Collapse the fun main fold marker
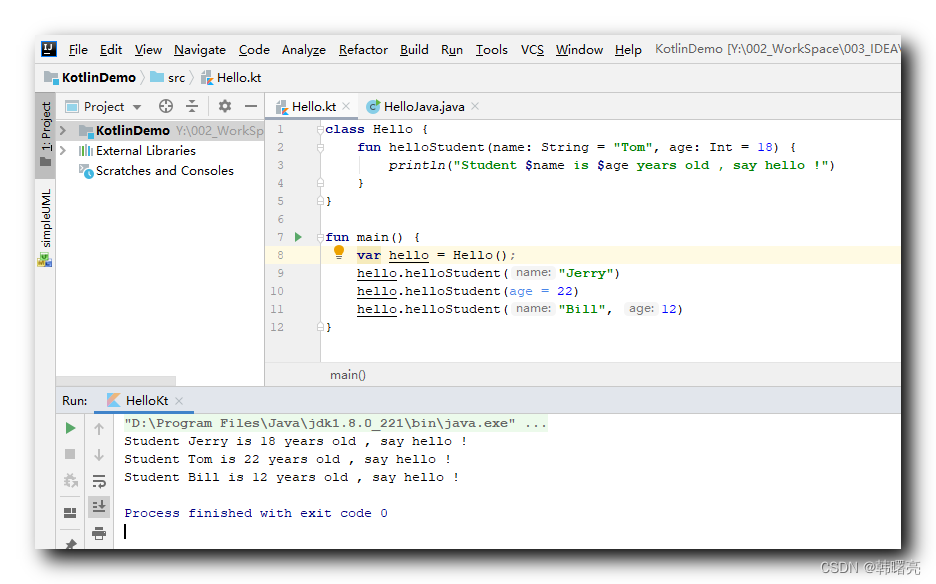The height and width of the screenshot is (584, 936). 321,238
